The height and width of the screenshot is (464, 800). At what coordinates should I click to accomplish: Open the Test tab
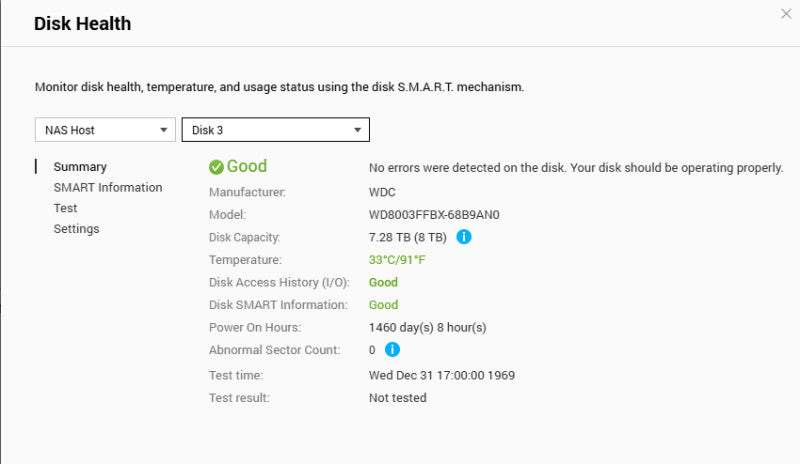click(x=65, y=208)
